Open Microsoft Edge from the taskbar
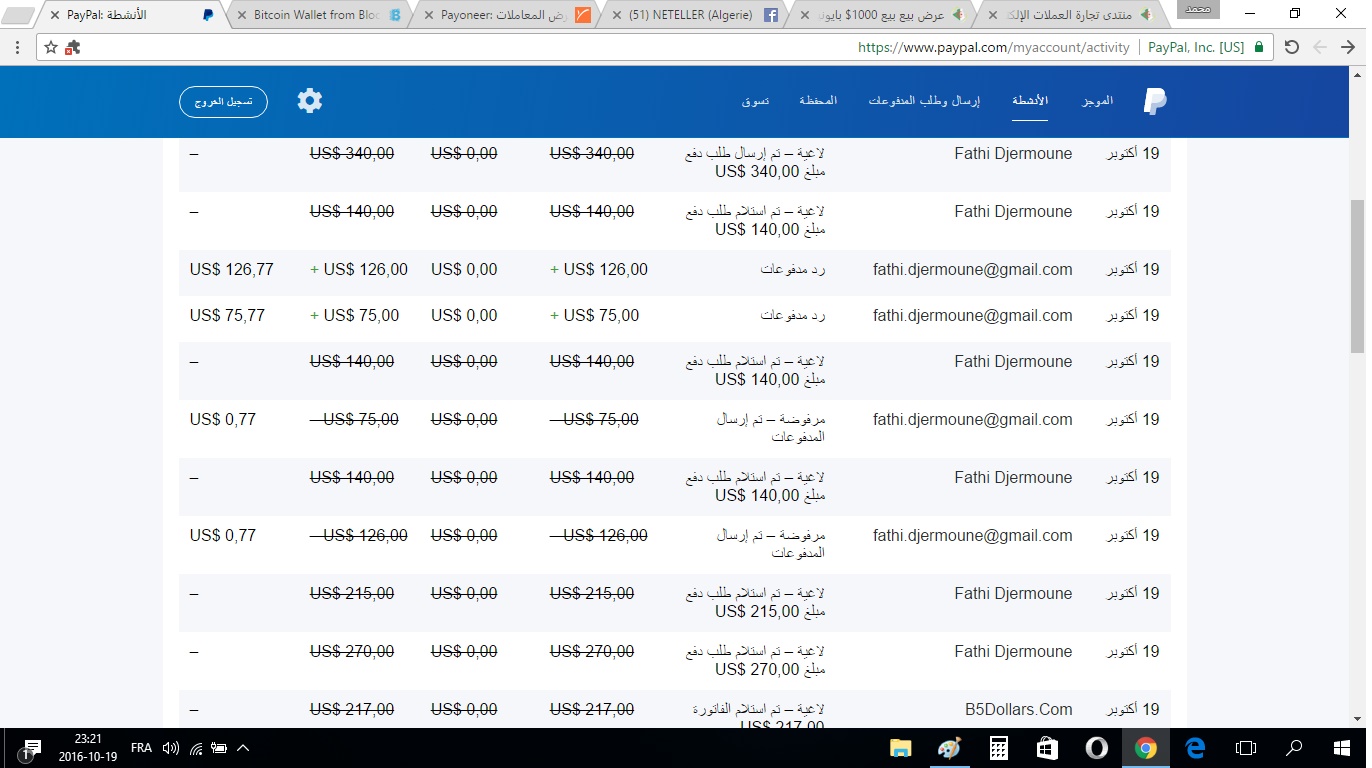 tap(1195, 748)
